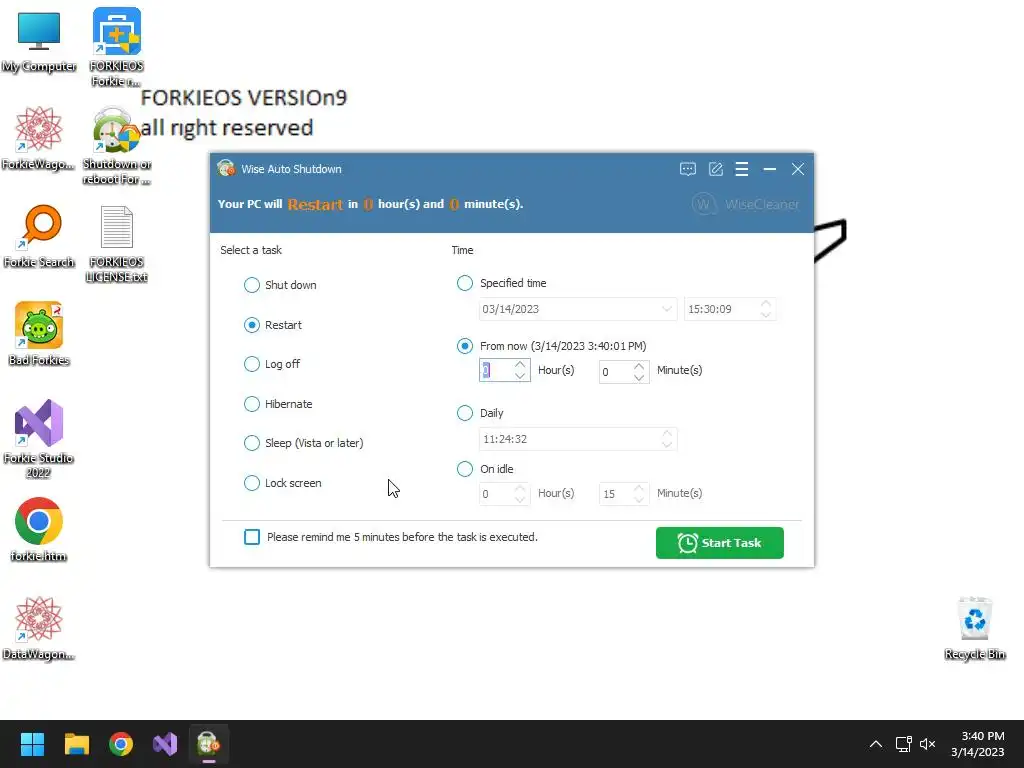The image size is (1024, 768).
Task: Open Forkie Studio 2022 desktop shortcut
Action: tap(39, 439)
